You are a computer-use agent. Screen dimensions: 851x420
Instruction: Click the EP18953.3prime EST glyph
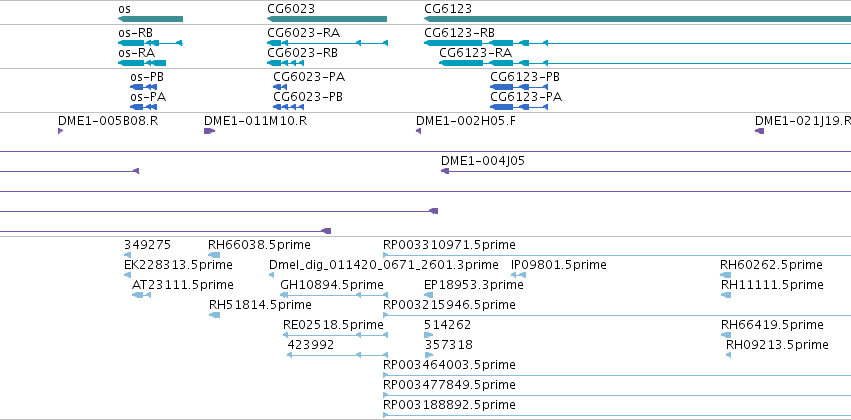[x=428, y=295]
